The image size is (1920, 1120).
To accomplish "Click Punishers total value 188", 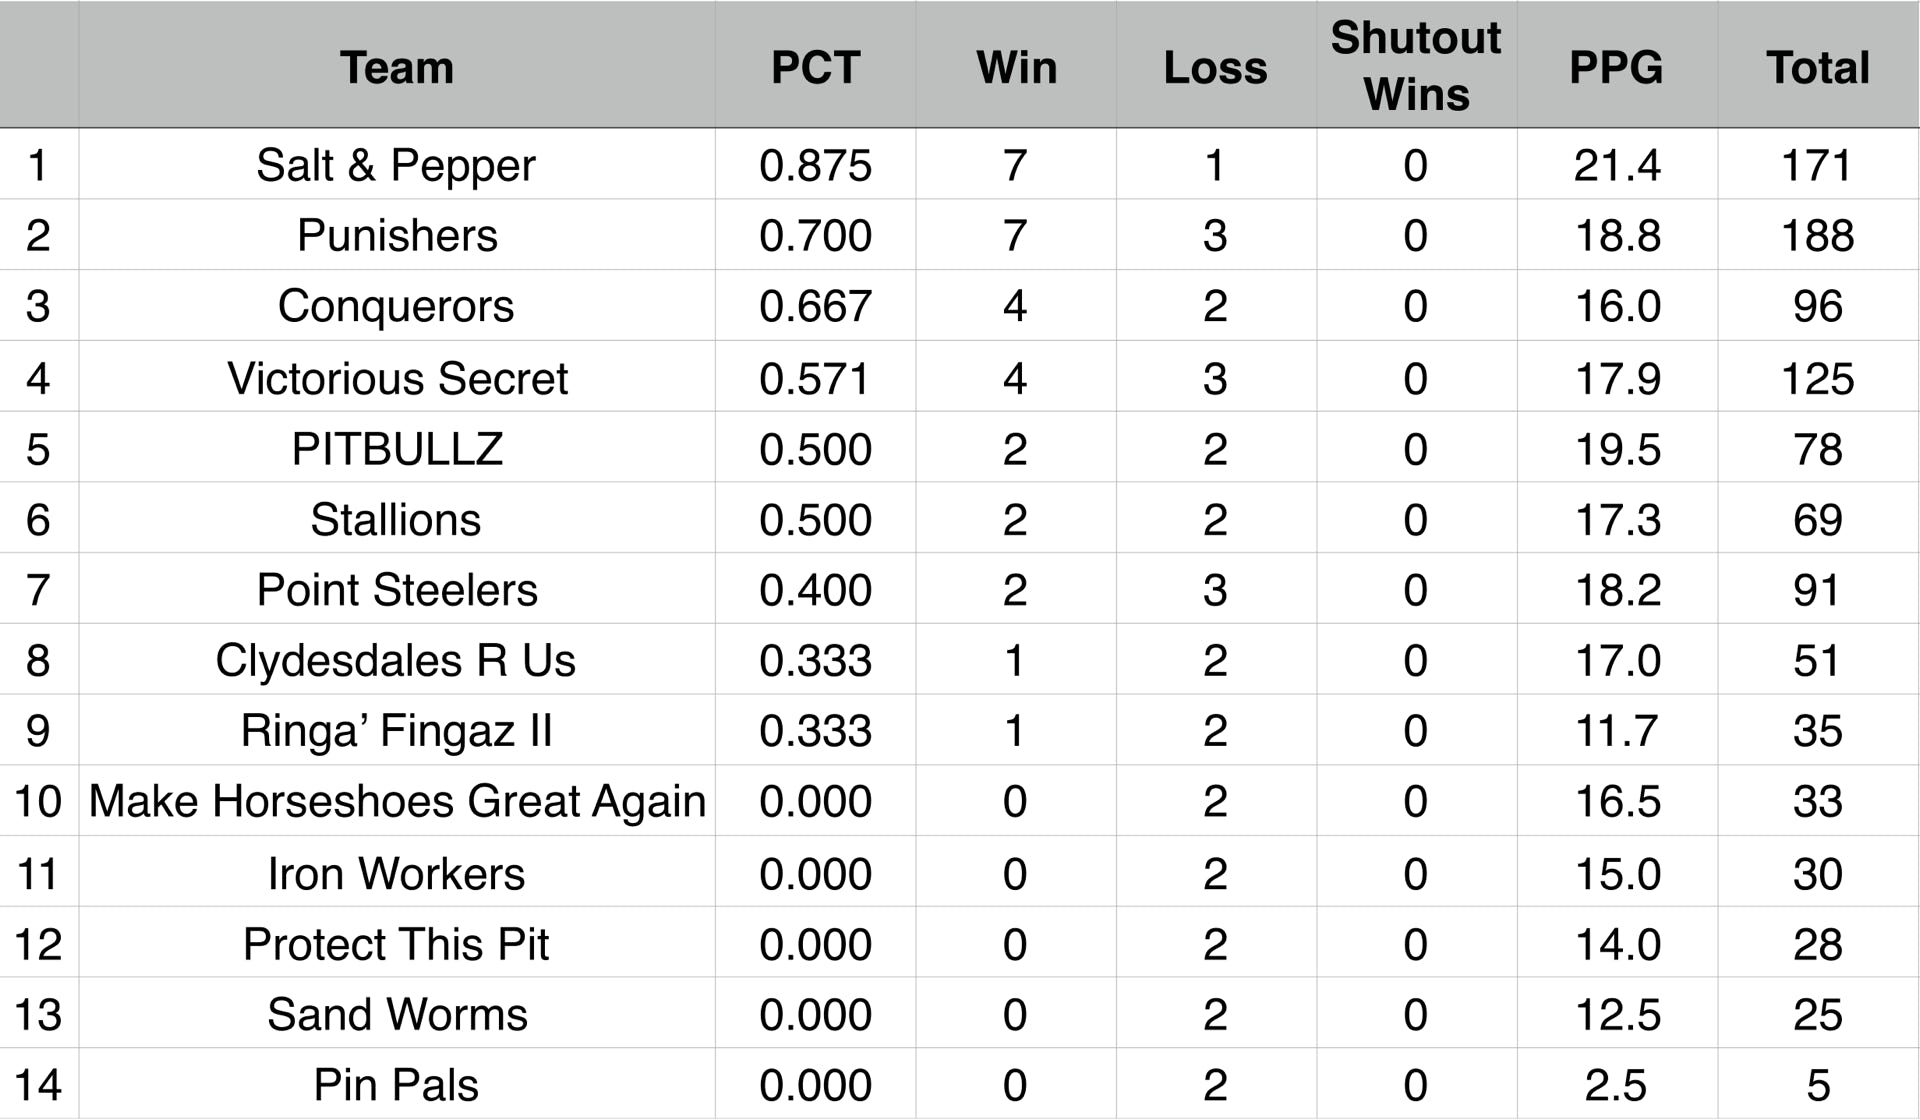I will click(x=1817, y=236).
